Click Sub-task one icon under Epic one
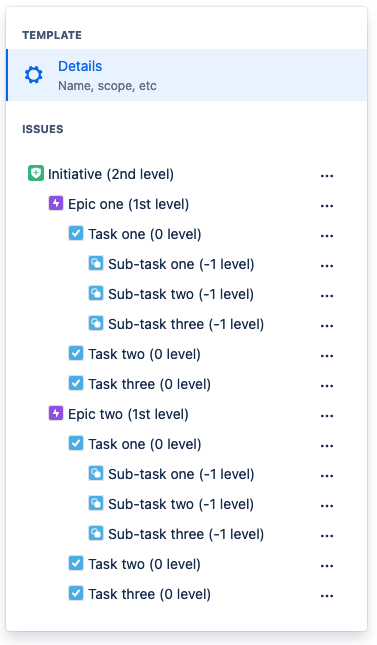This screenshot has height=645, width=377. coord(96,263)
